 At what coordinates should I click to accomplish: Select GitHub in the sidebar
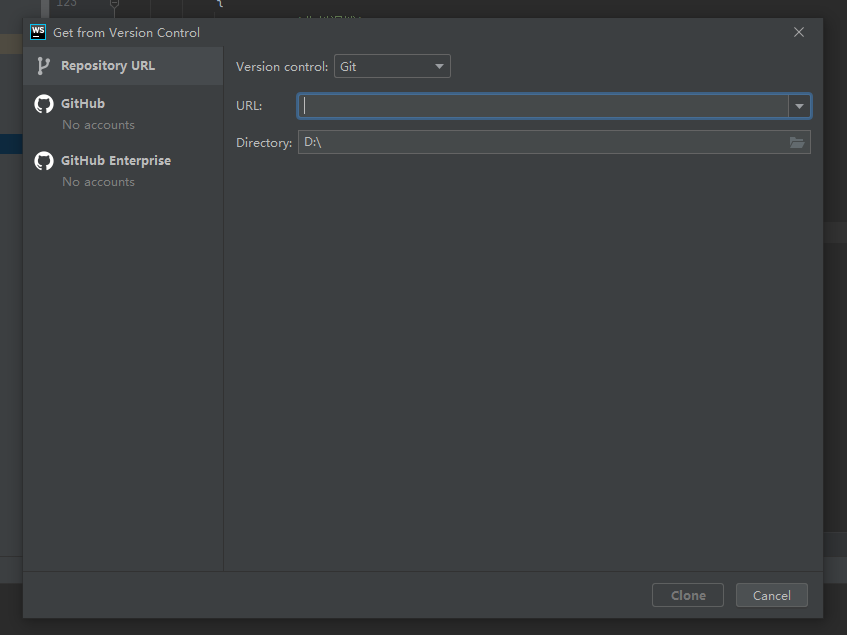click(84, 103)
